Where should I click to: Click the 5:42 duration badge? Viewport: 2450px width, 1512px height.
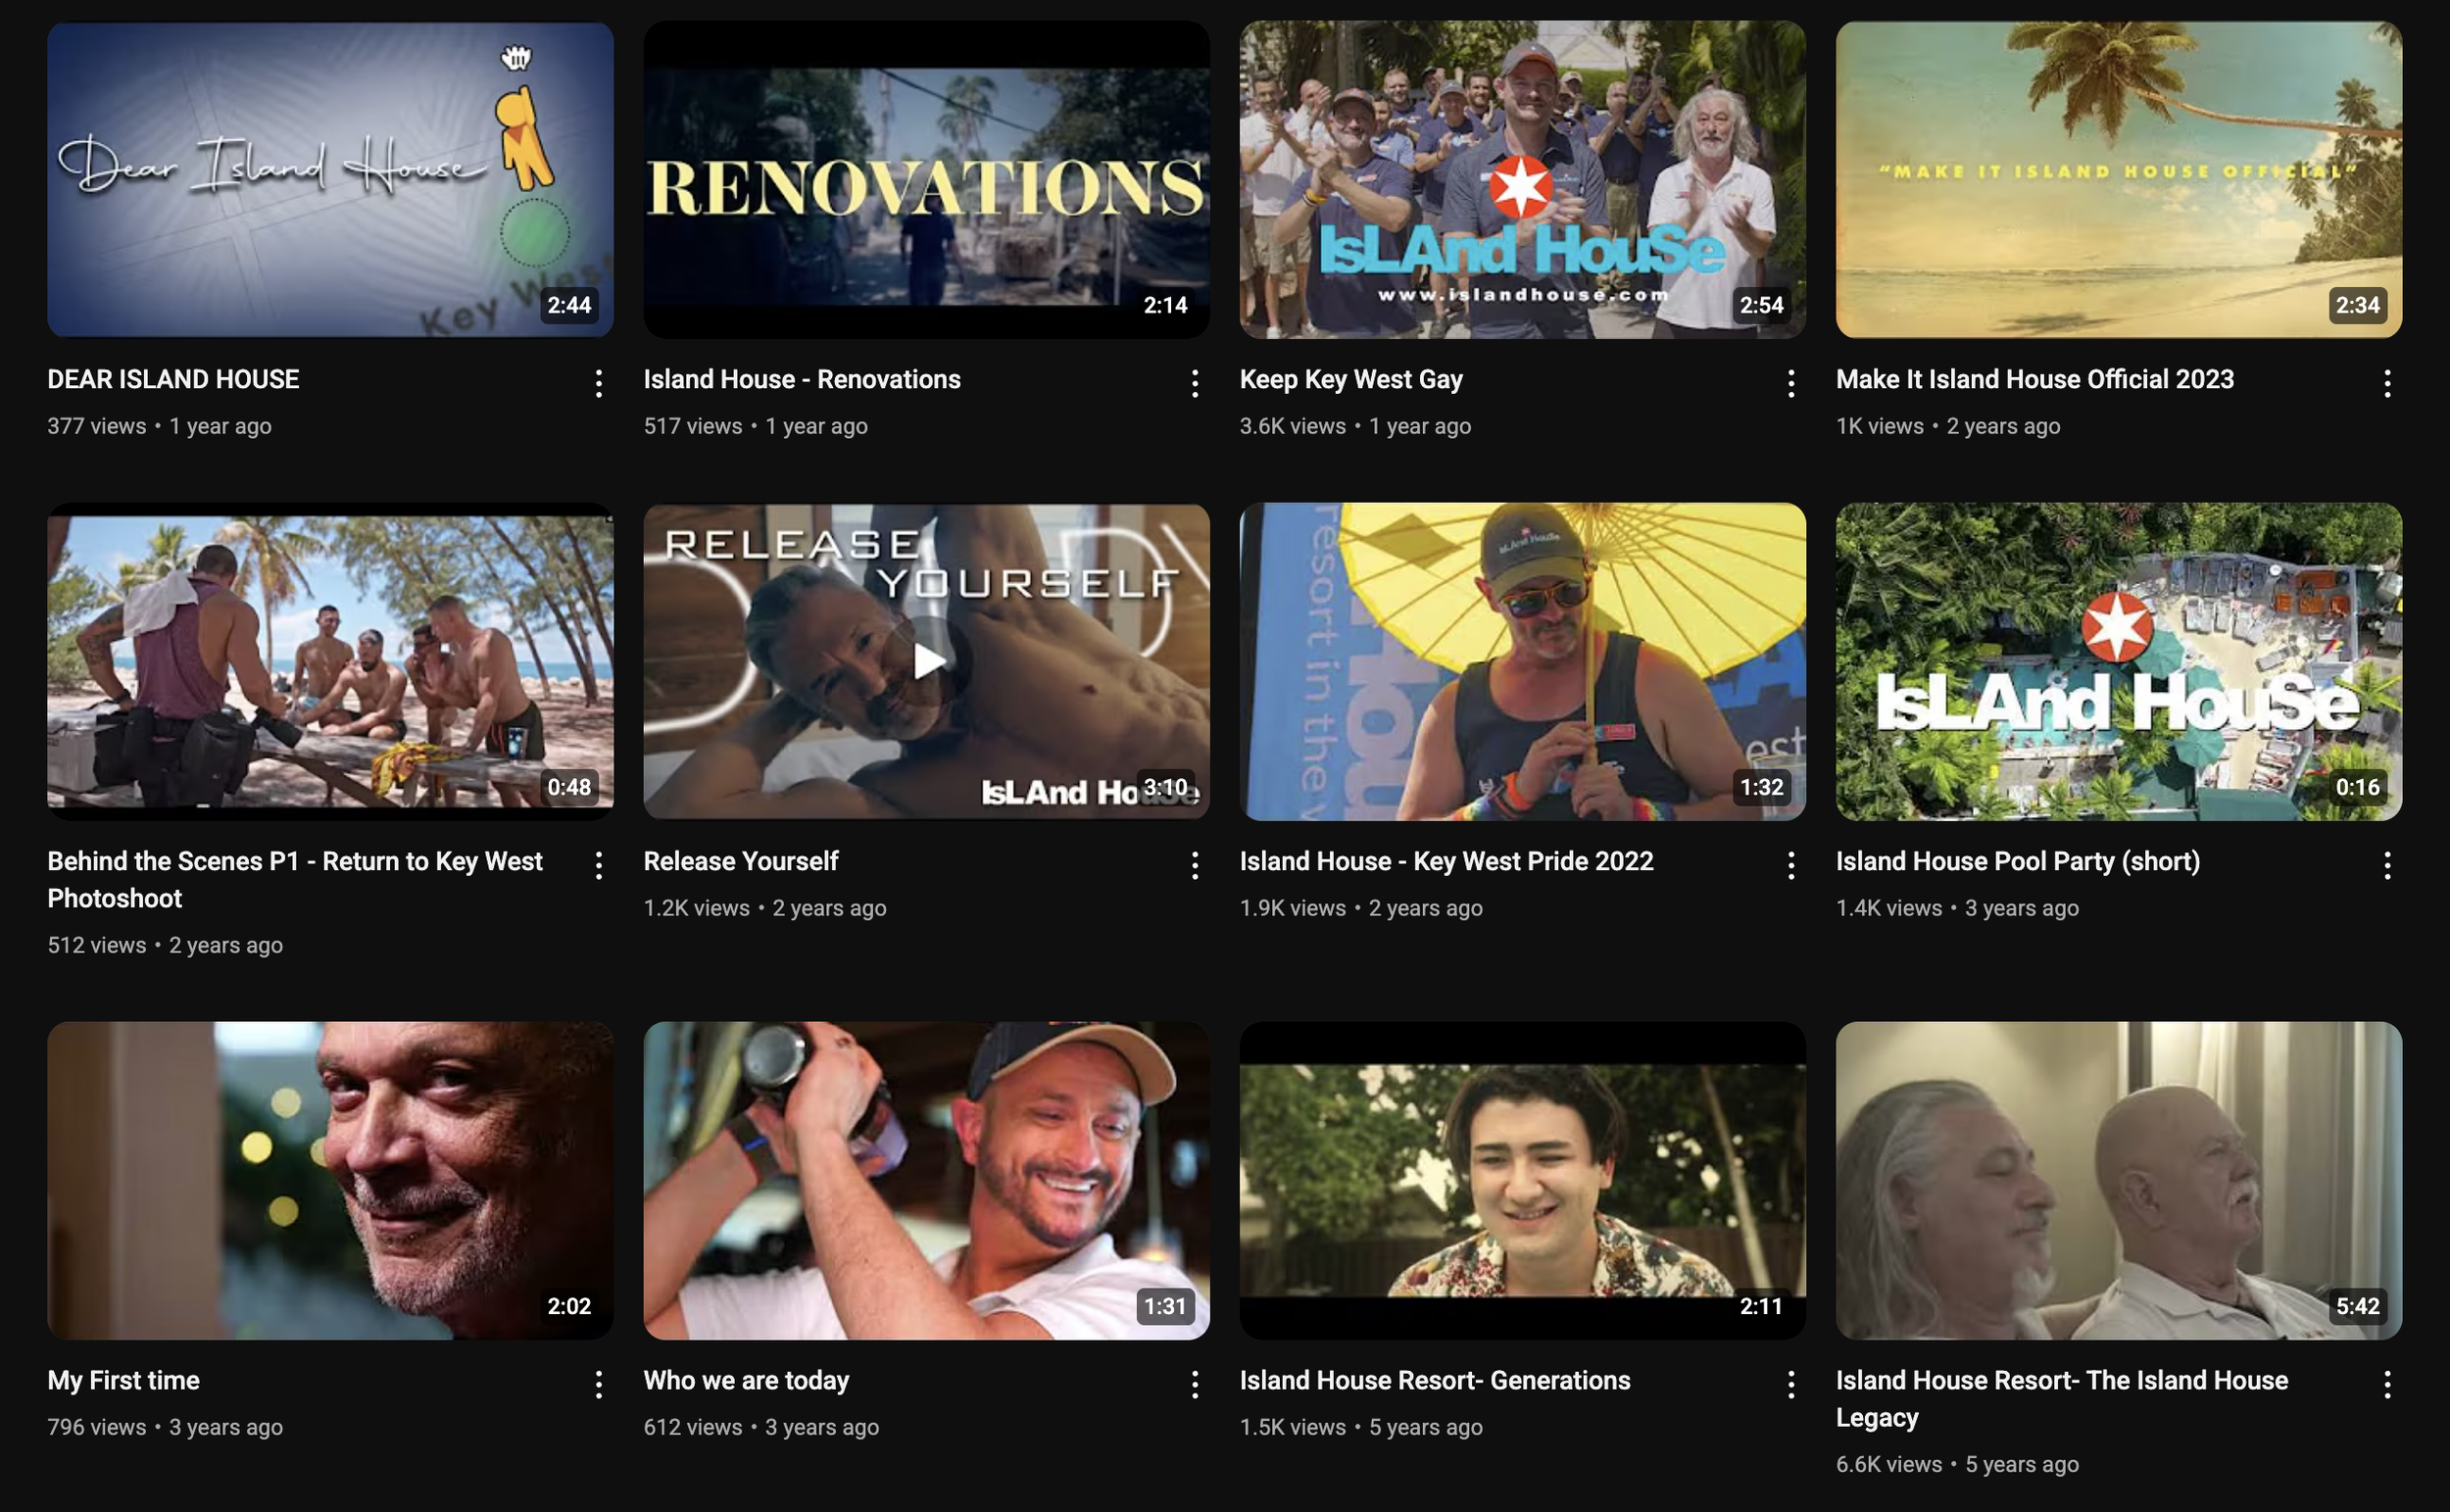click(2357, 1306)
